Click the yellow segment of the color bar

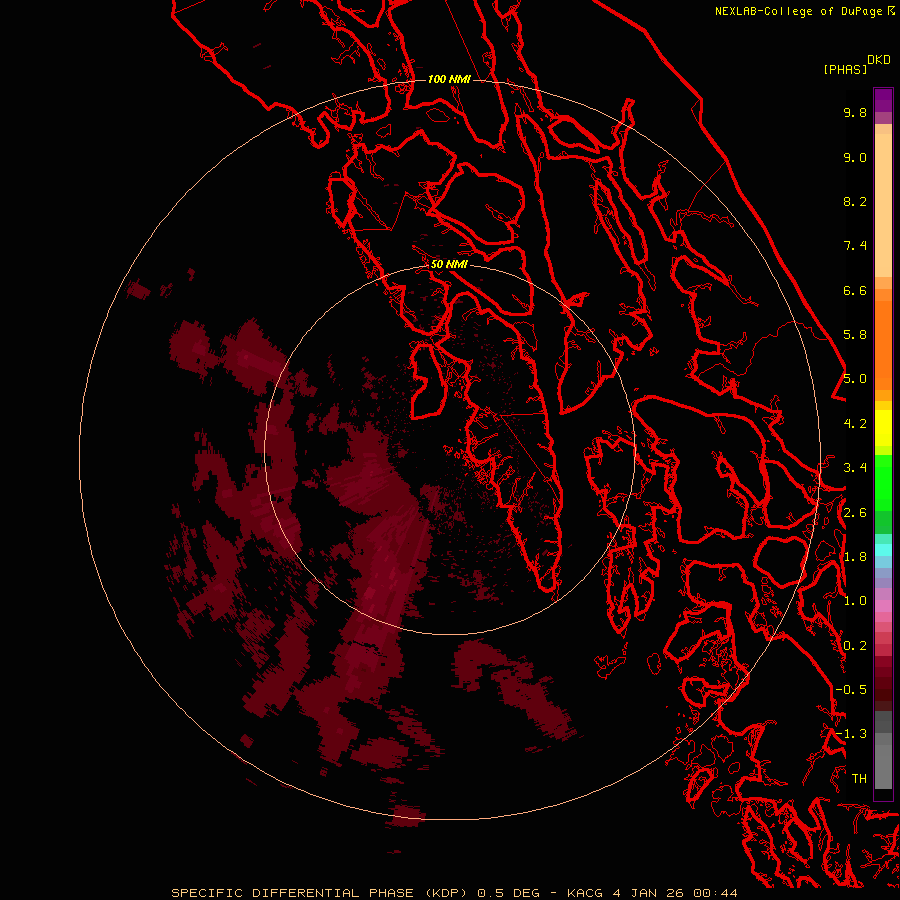click(883, 428)
